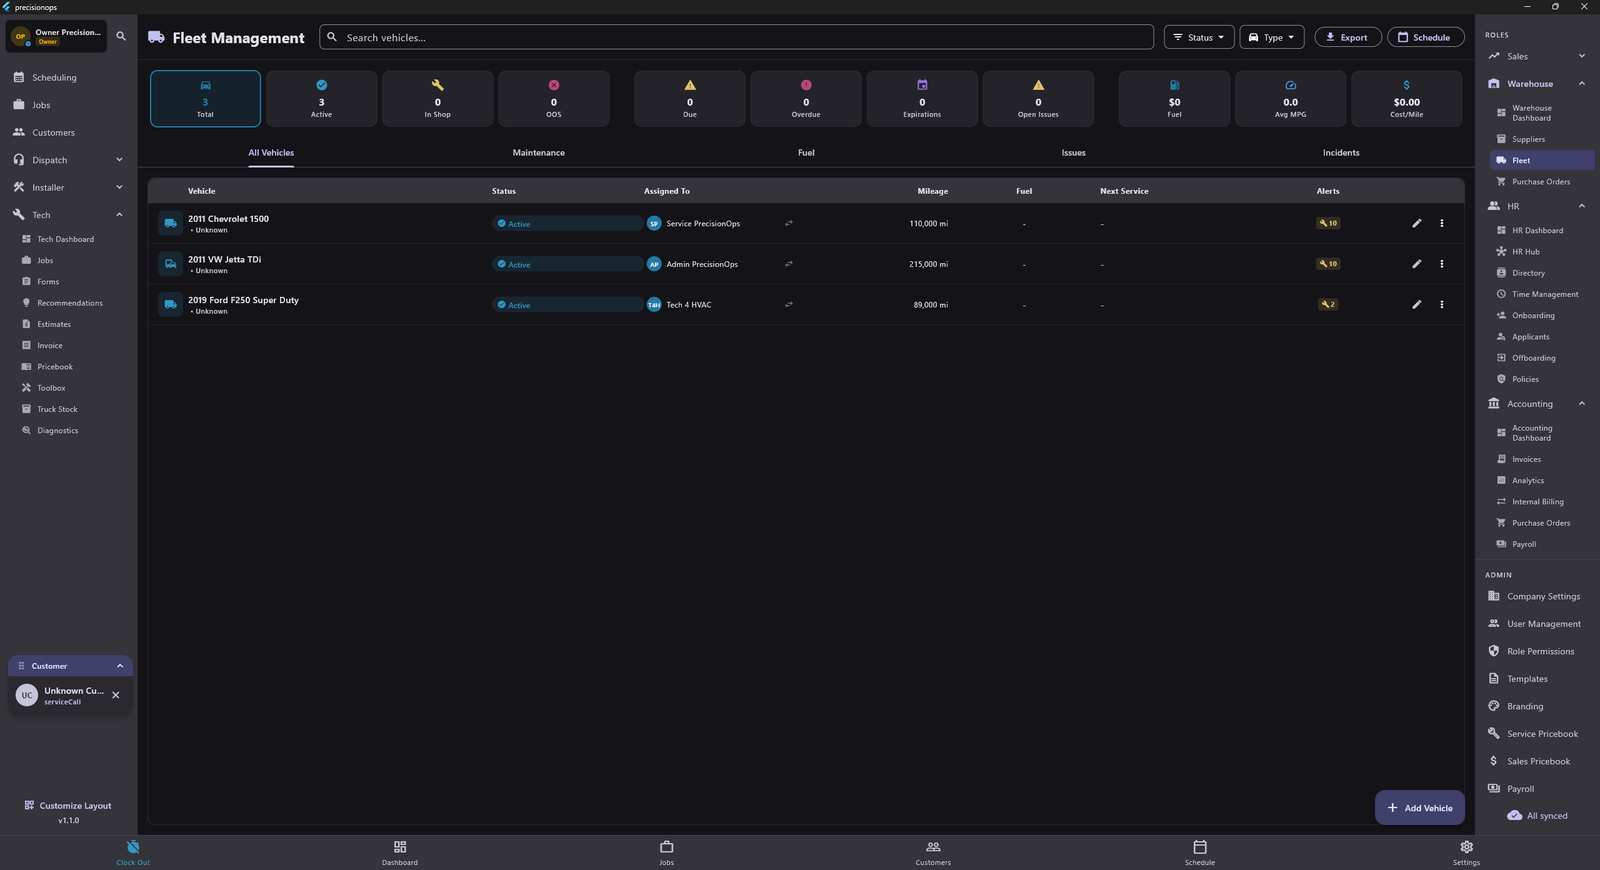This screenshot has width=1600, height=870.
Task: Open Diagnostics under Tech
Action: pyautogui.click(x=57, y=431)
